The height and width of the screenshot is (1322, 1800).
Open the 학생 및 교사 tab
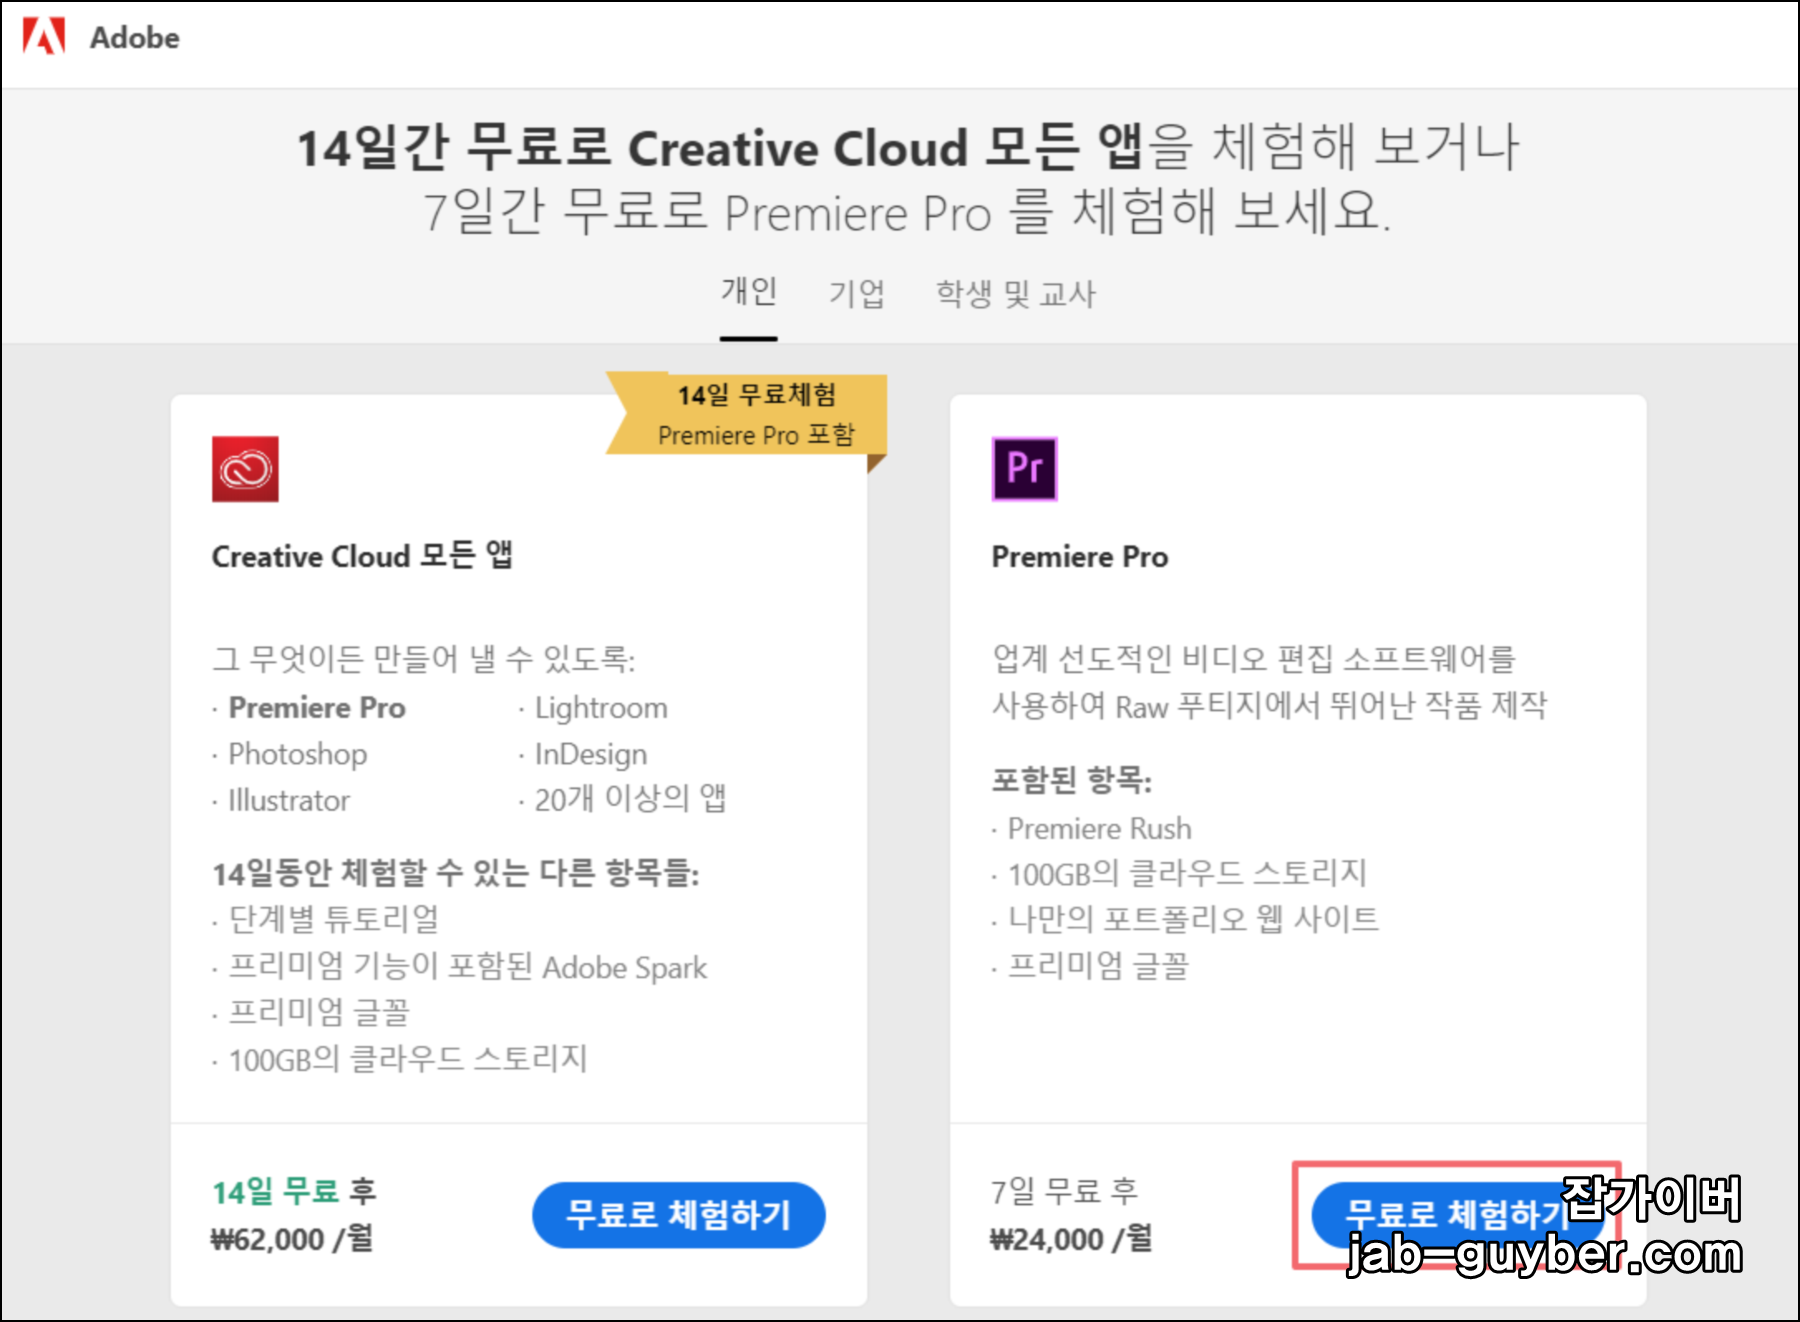pos(1016,293)
